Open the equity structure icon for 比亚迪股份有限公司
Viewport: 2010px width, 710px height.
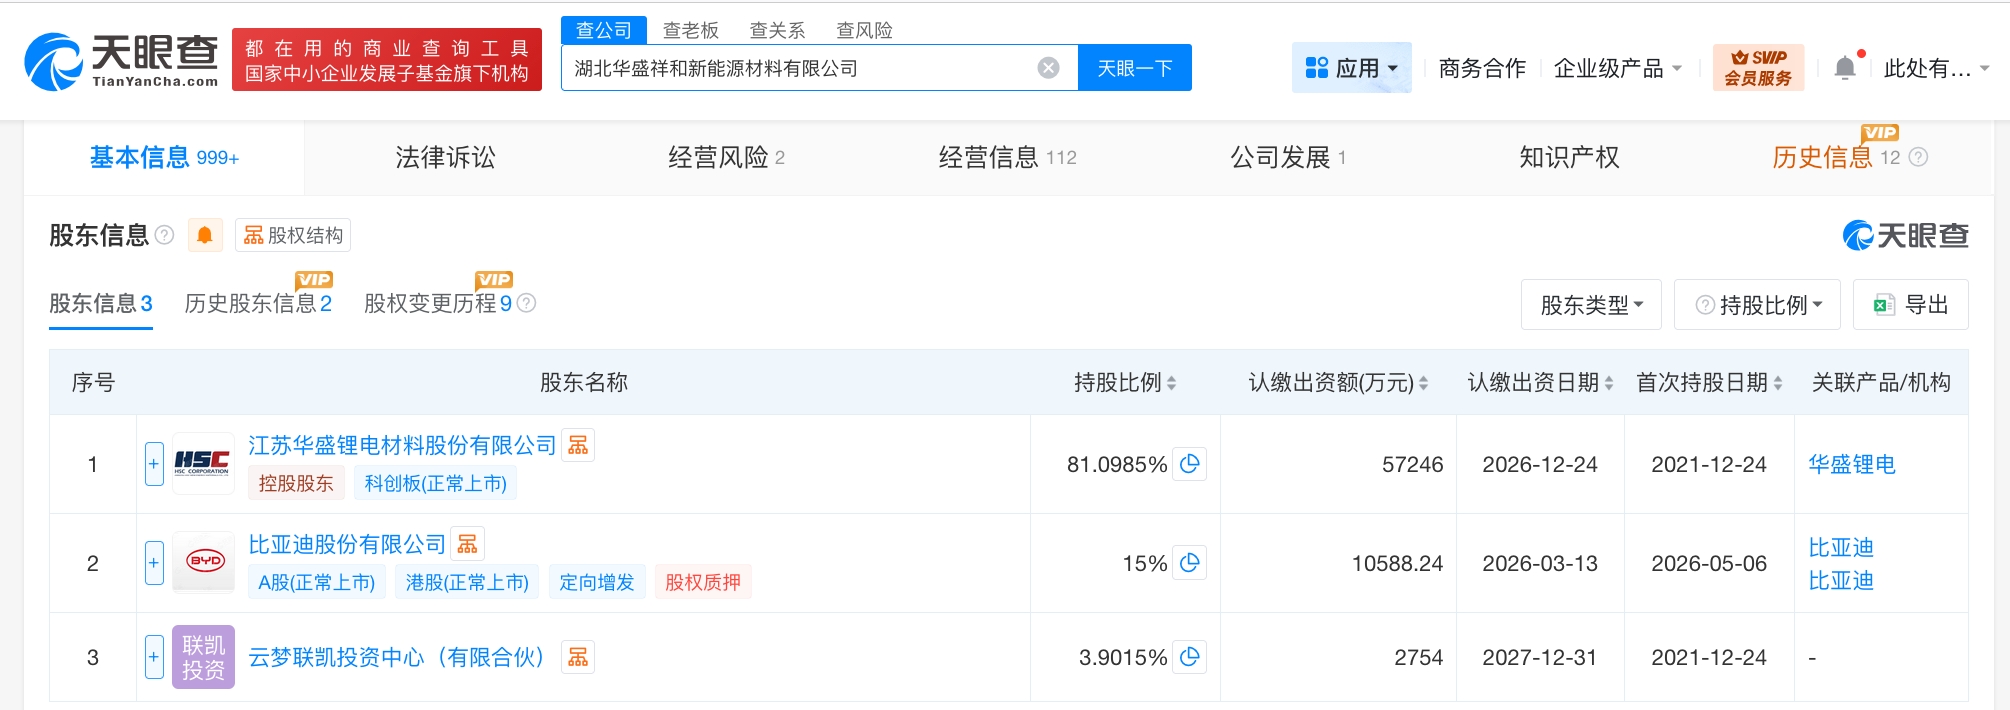coord(467,543)
